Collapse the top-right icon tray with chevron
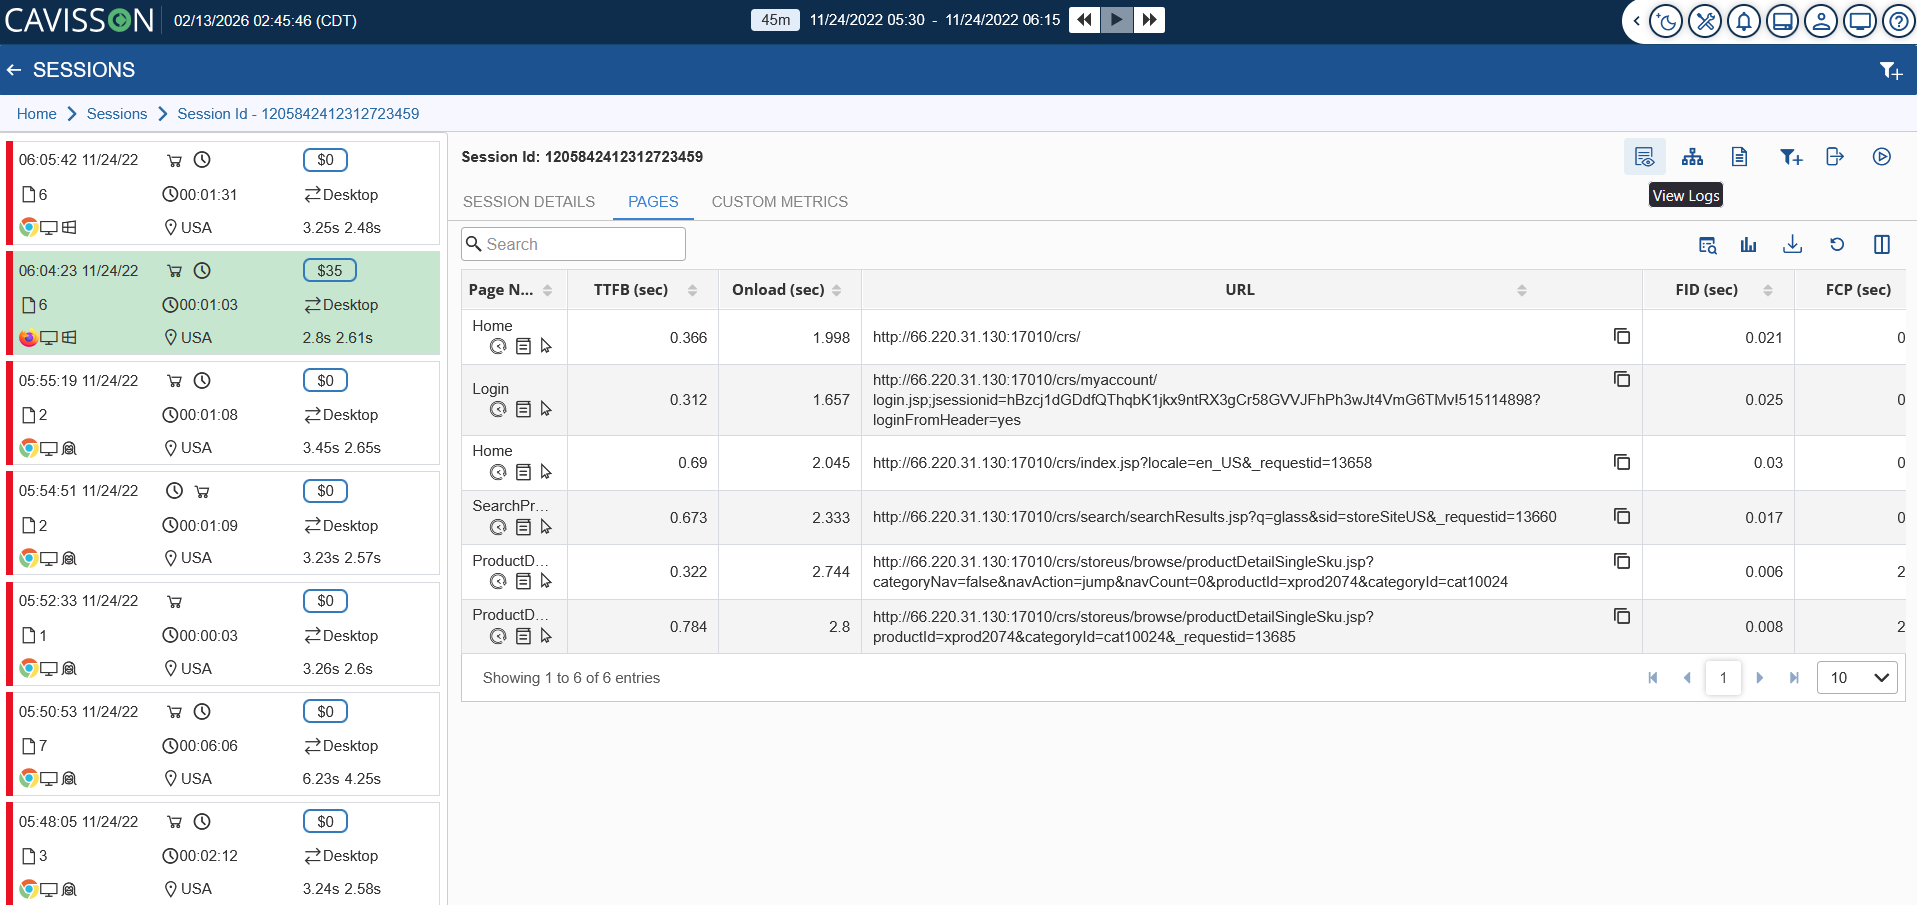 1636,21
